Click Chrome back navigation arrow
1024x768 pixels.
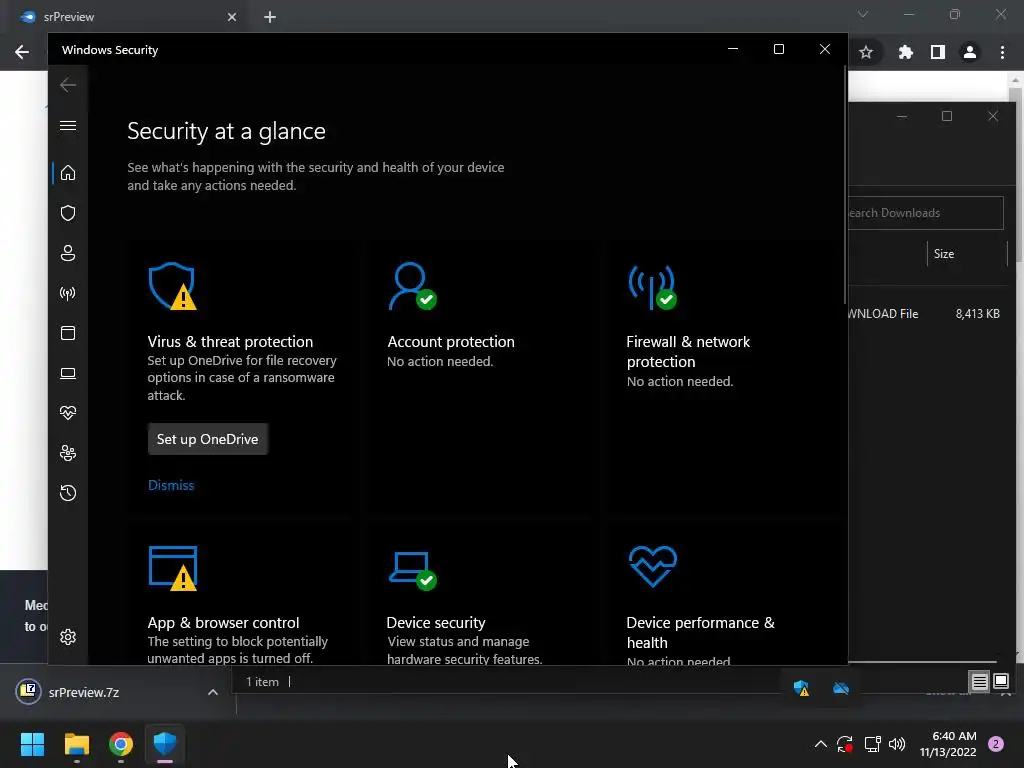[22, 52]
